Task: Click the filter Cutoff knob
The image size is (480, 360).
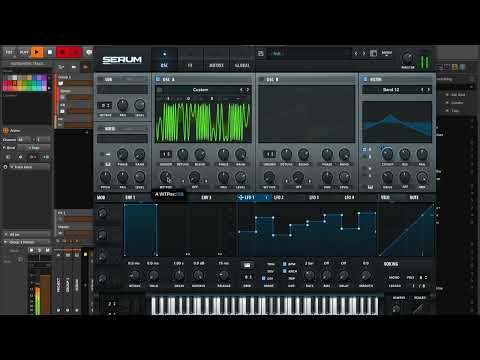Action: point(387,154)
